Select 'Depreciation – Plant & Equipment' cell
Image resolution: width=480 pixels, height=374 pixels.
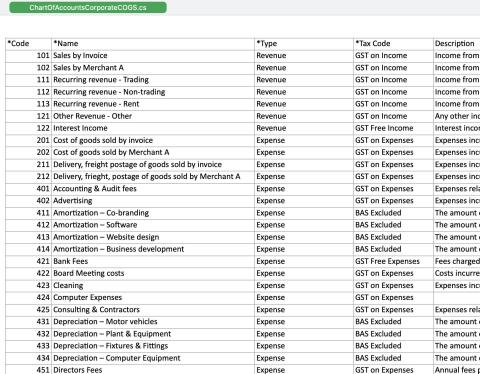(x=153, y=334)
